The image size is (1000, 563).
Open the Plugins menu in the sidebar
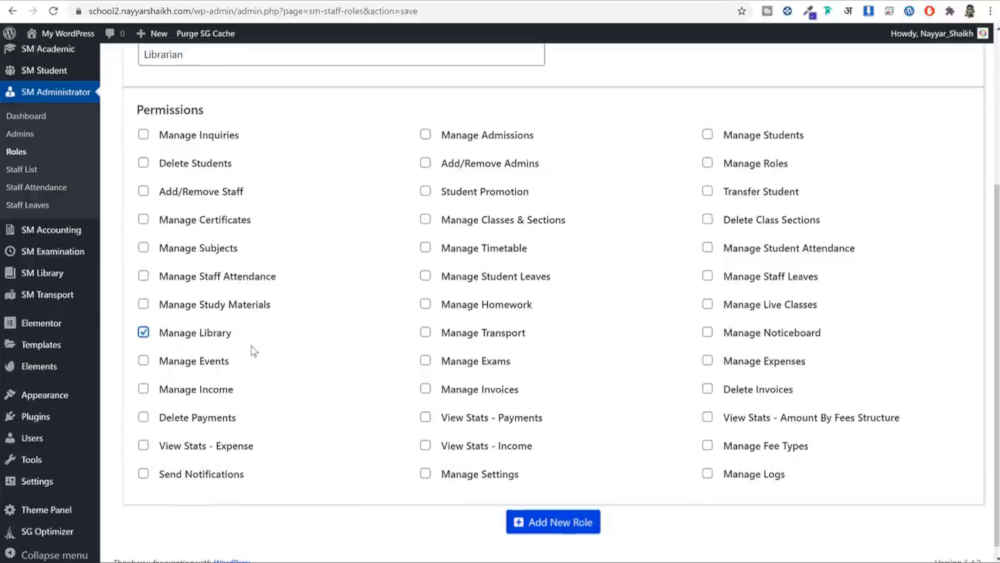click(x=35, y=417)
